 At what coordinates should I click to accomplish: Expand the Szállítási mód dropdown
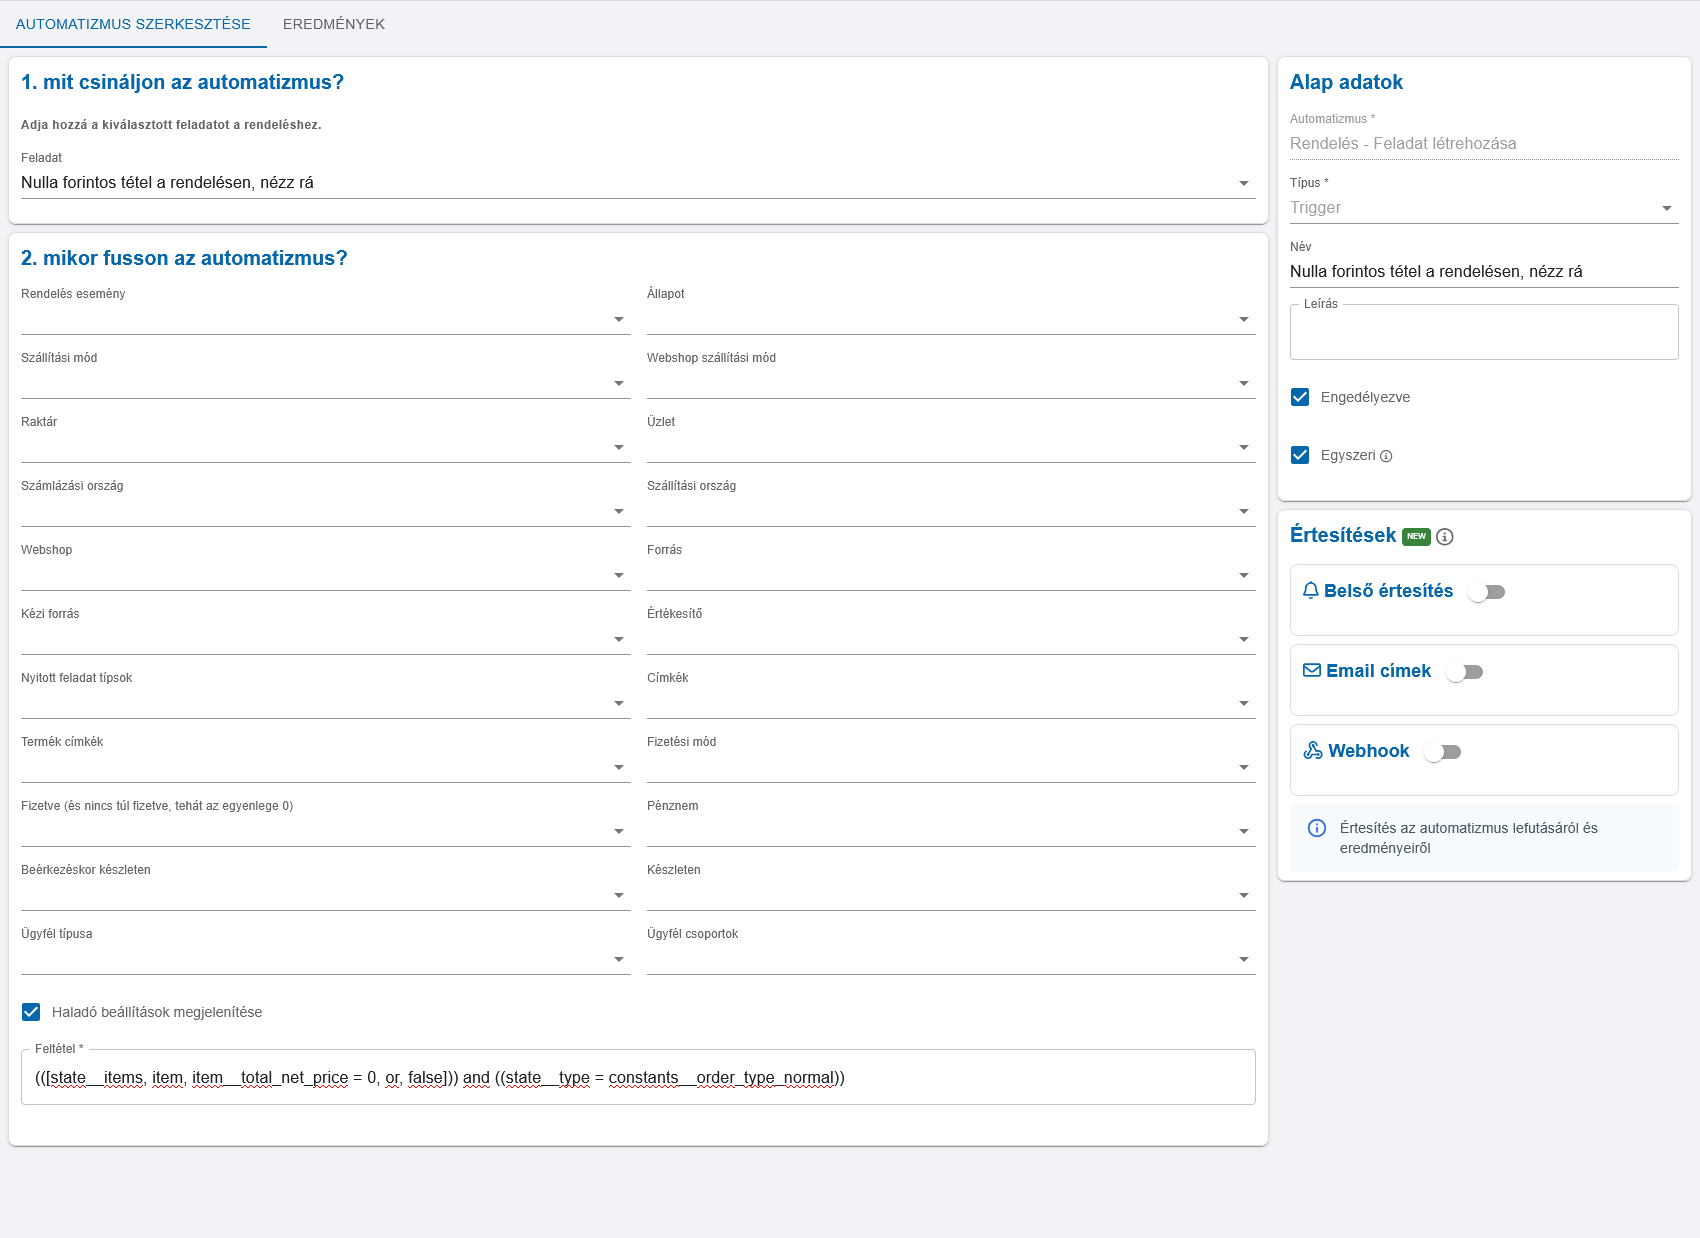click(x=325, y=383)
